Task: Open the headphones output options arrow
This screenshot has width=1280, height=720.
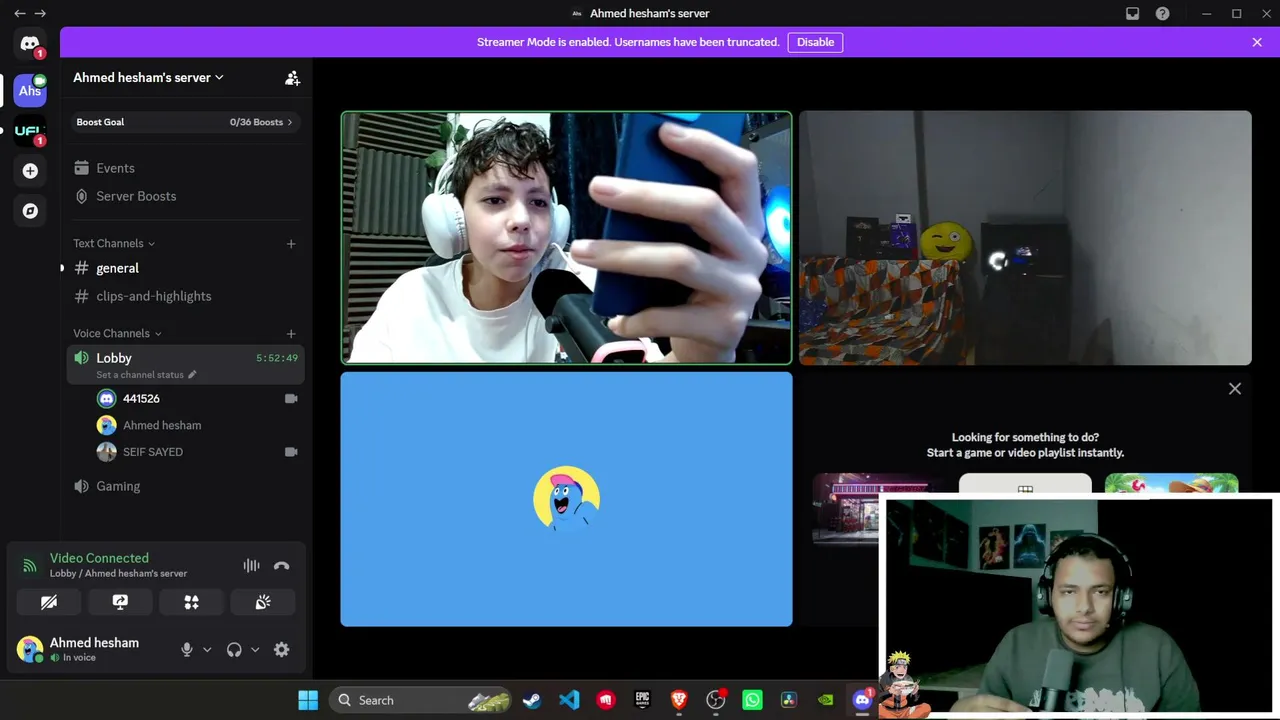Action: point(255,650)
